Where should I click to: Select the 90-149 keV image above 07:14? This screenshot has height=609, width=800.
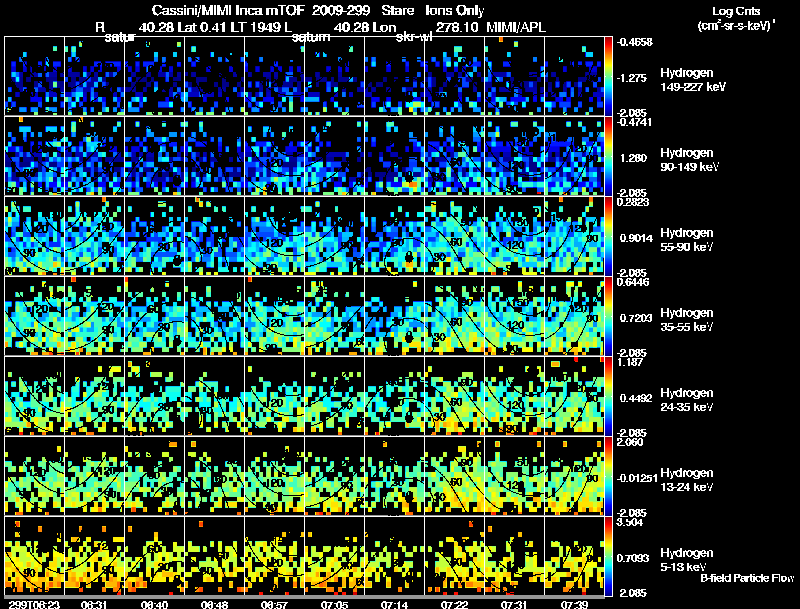(394, 156)
